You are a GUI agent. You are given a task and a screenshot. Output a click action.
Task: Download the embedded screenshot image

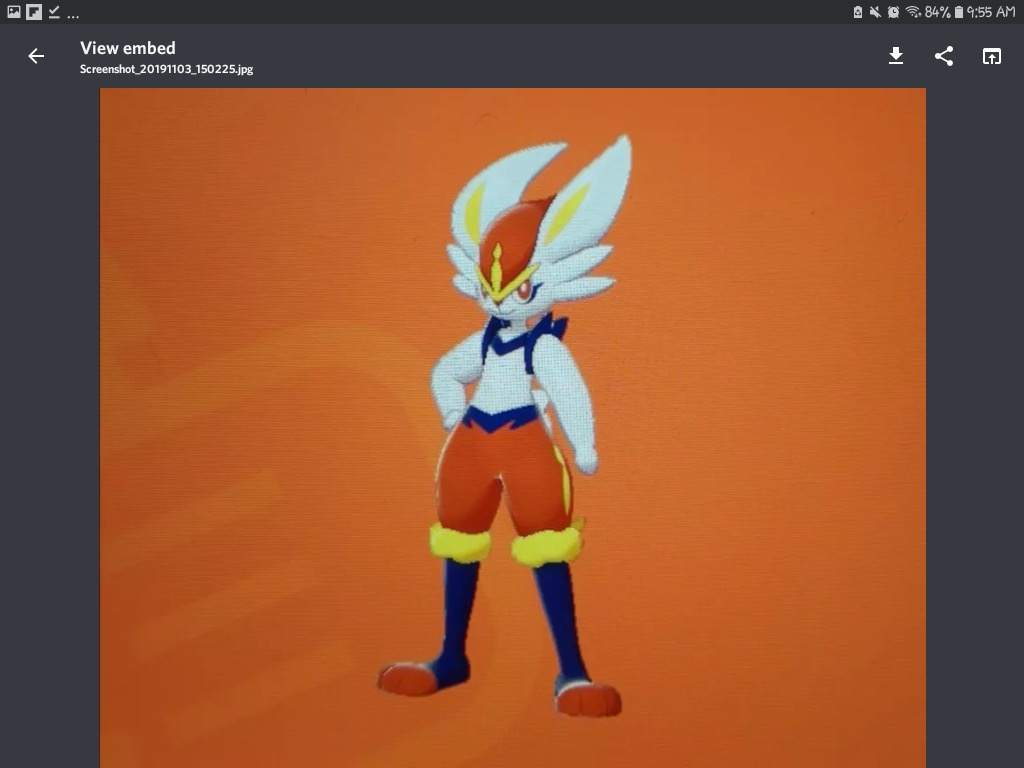(896, 56)
